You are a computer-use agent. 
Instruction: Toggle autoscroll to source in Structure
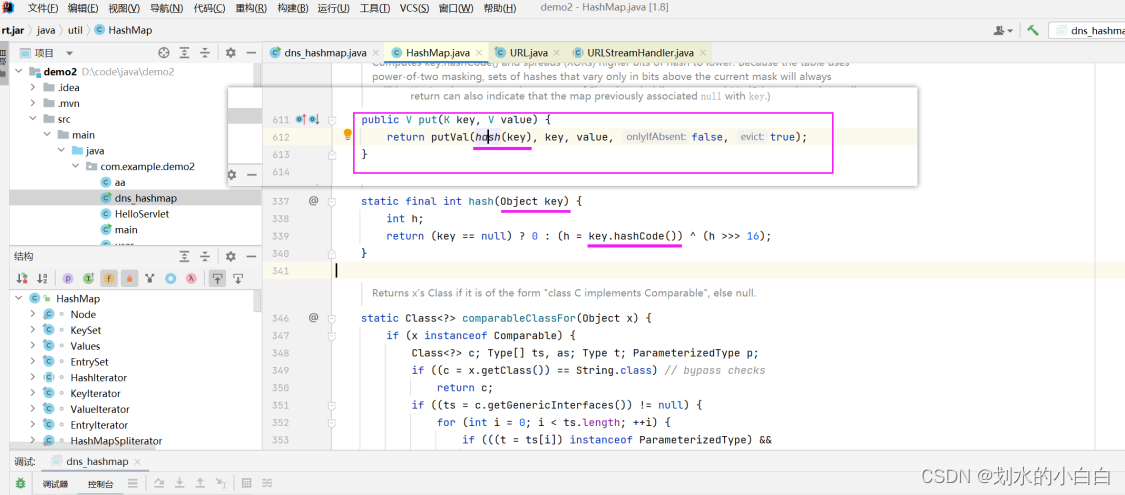tap(217, 278)
